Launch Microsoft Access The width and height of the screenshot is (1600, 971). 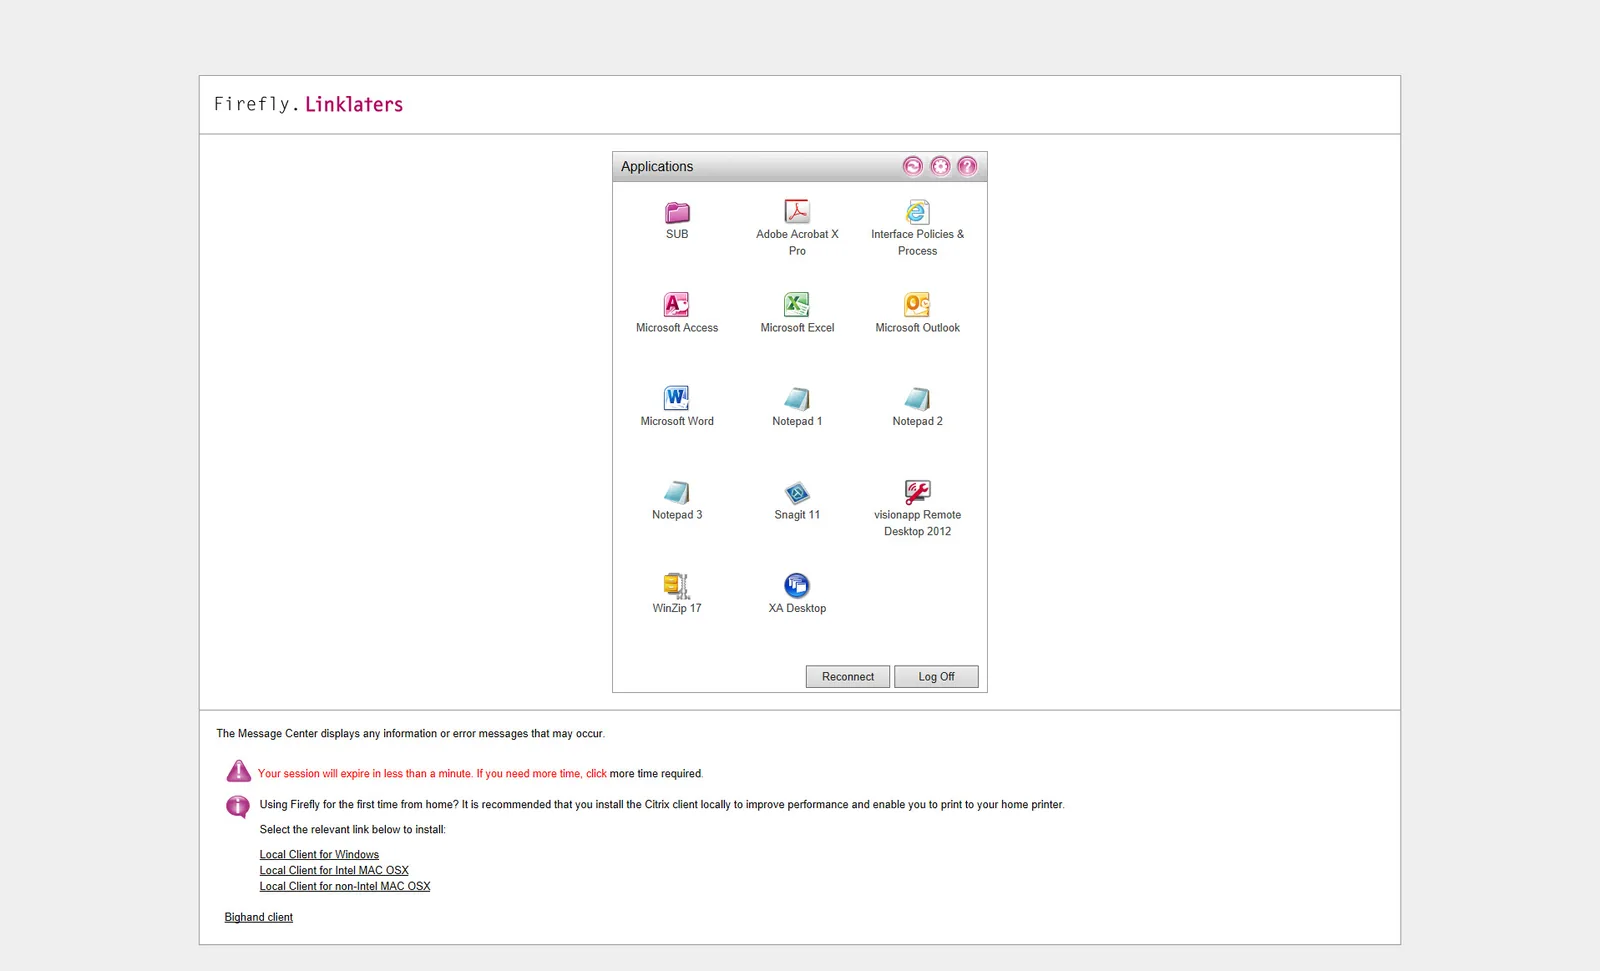pos(677,313)
